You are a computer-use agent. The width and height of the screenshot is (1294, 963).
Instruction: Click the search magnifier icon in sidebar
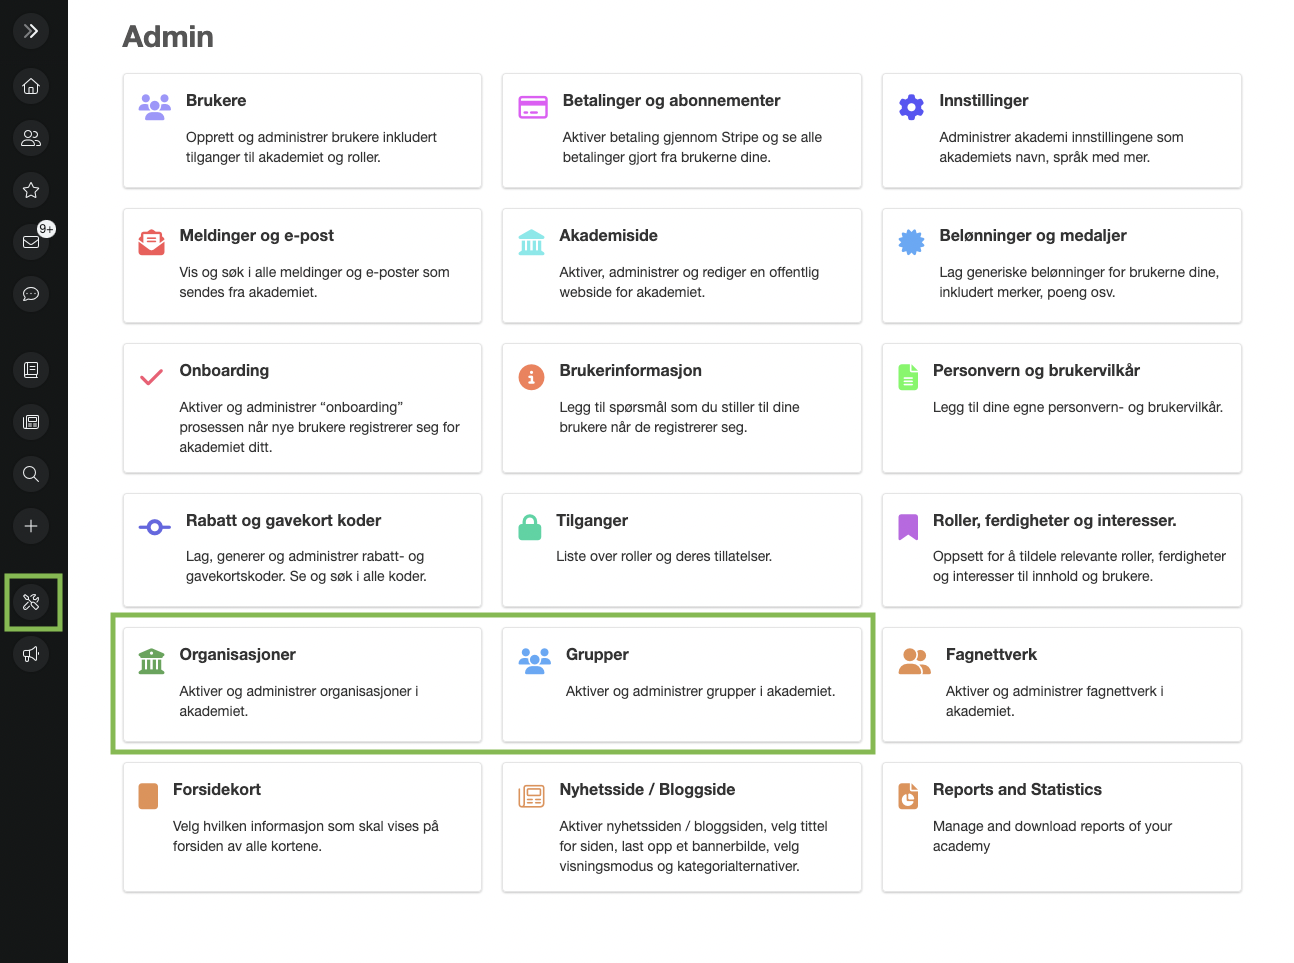(31, 474)
